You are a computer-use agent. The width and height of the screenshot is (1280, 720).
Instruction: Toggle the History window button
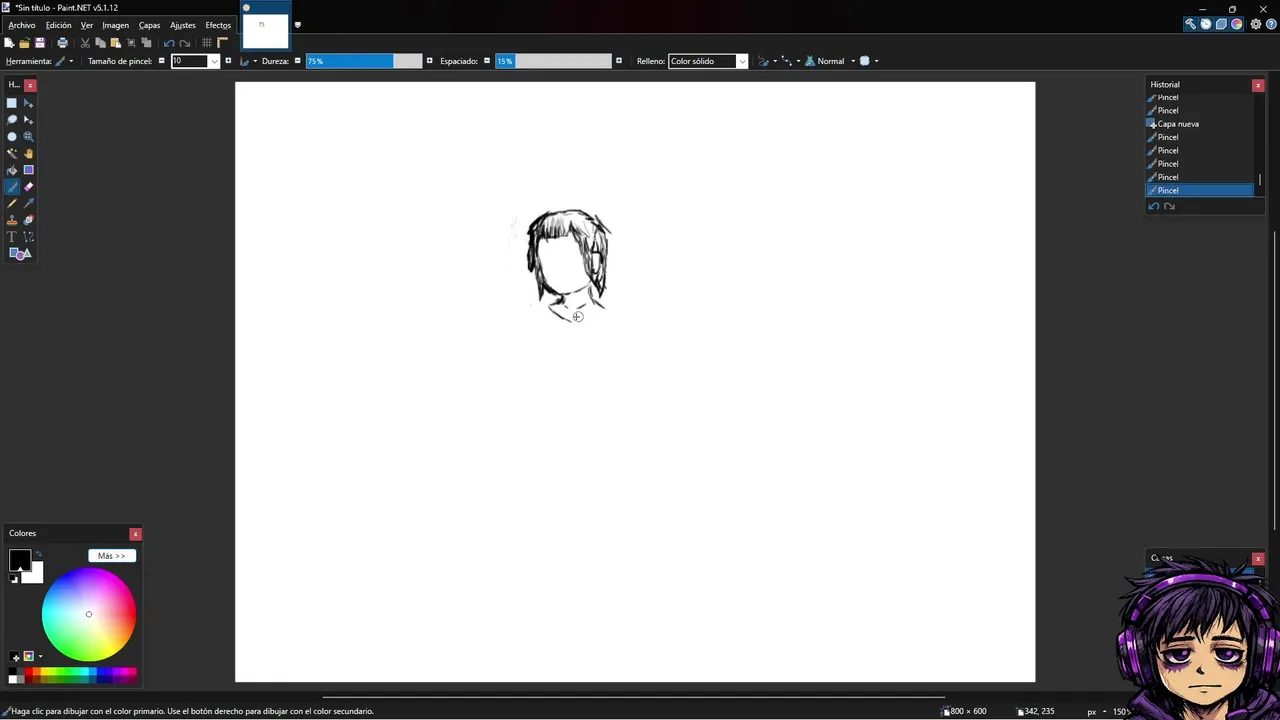coord(1206,24)
